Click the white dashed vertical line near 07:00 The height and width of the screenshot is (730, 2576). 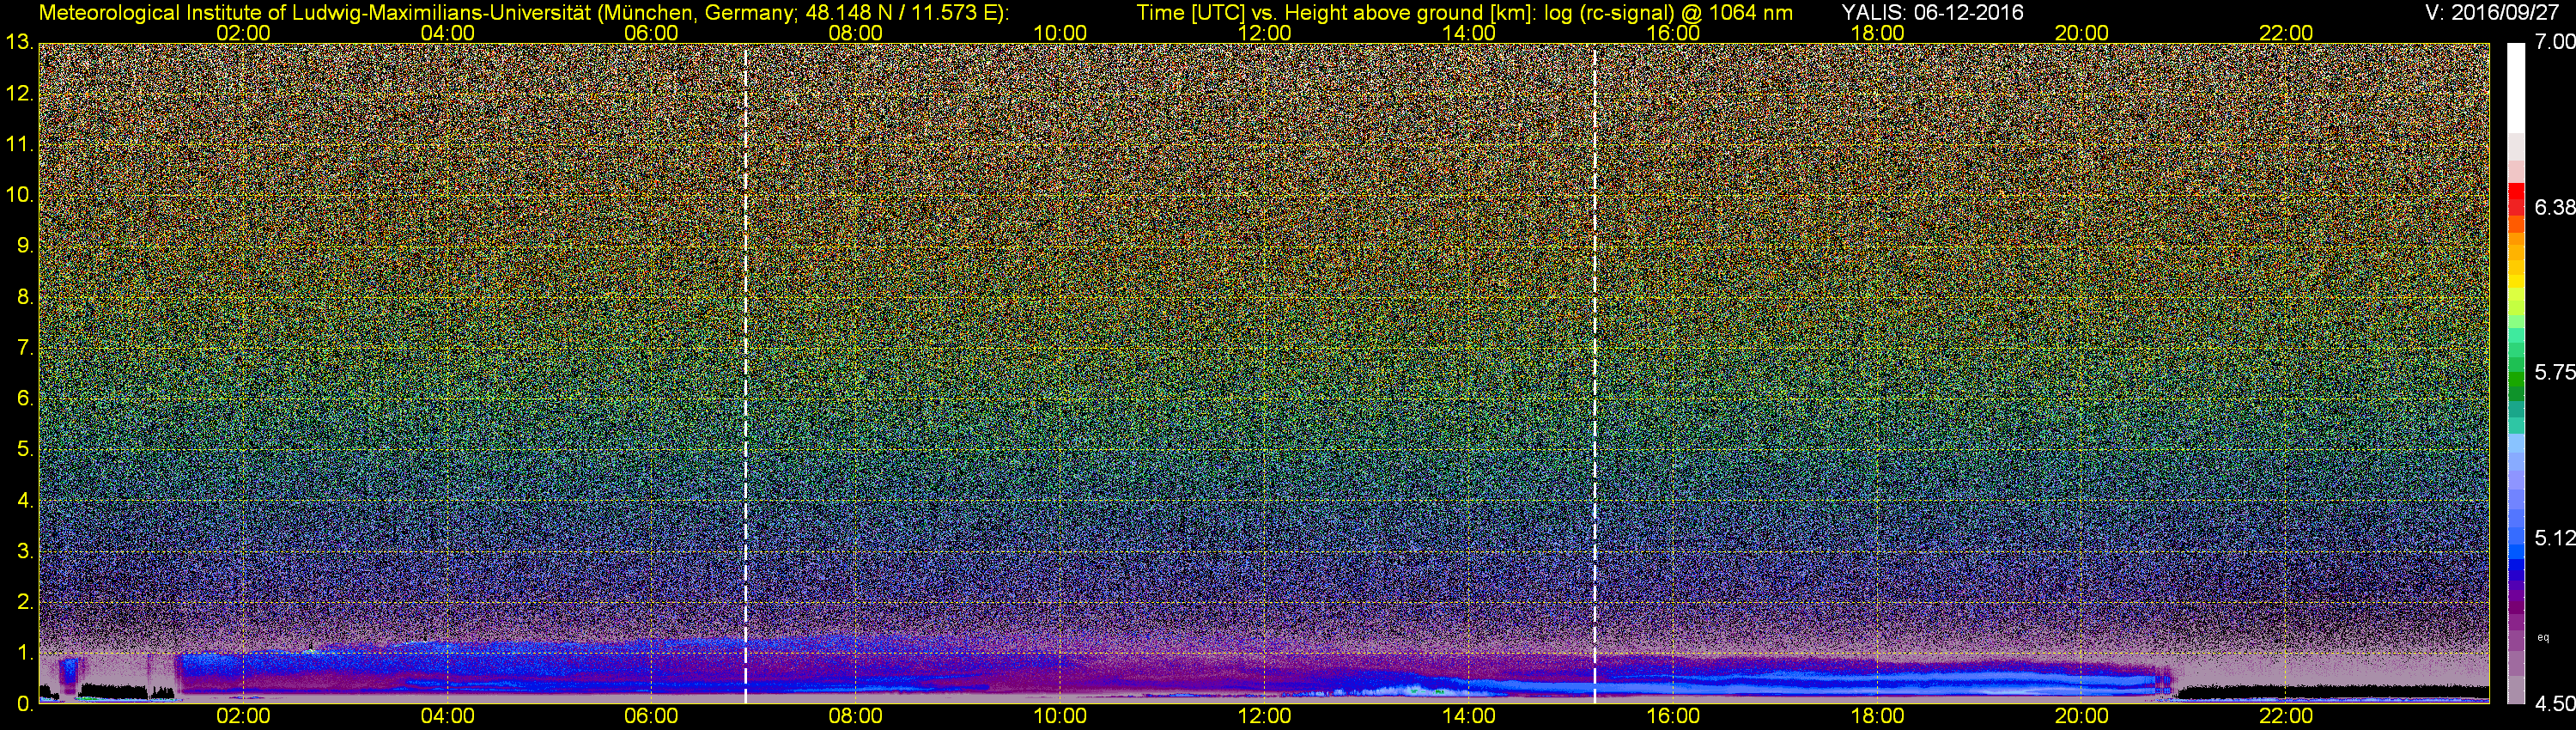click(745, 370)
